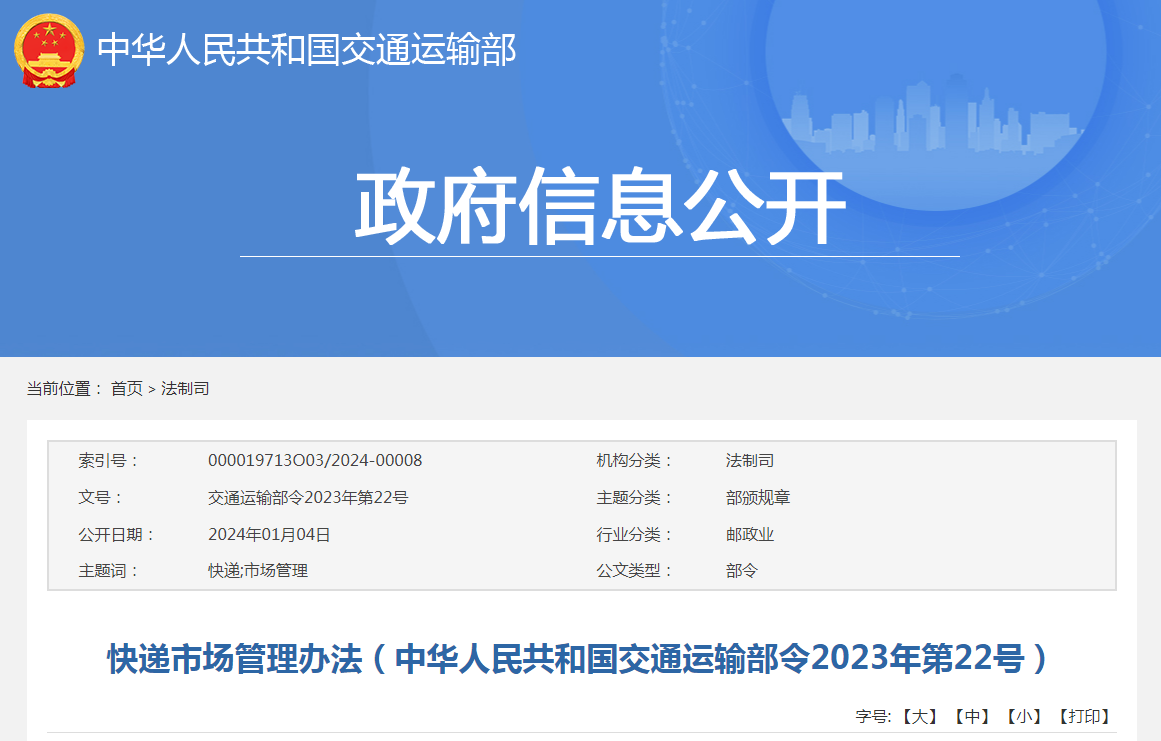Click the 公开日期 field label
The image size is (1161, 741).
(116, 534)
